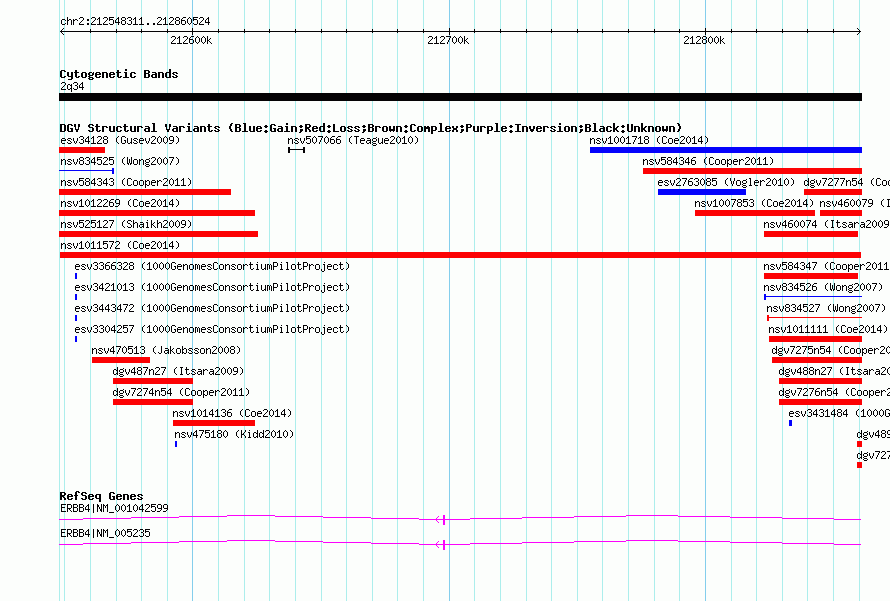Select the black 2q34 cytogenetic band bar
Image resolution: width=890 pixels, height=601 pixels.
coord(460,97)
